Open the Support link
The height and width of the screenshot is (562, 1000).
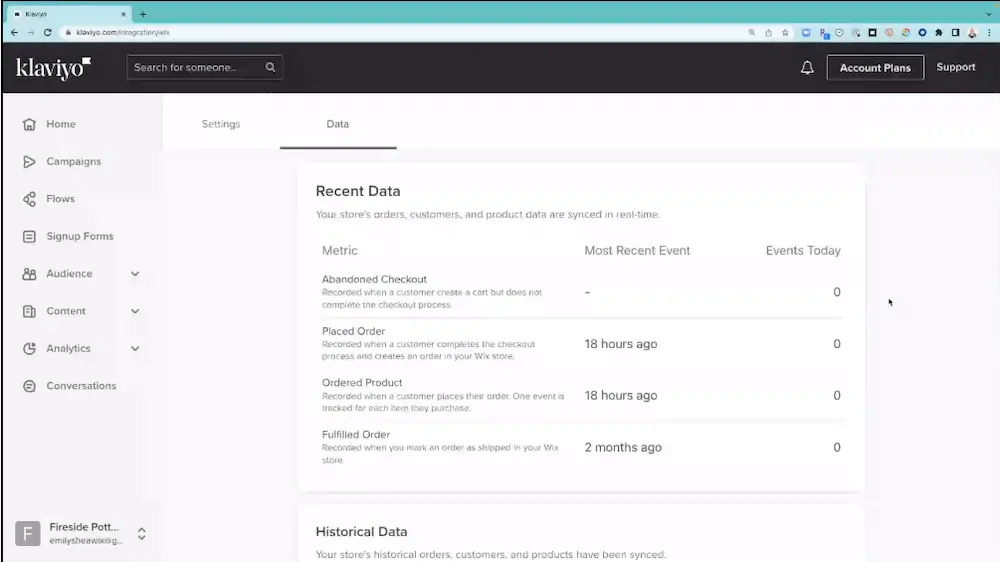click(955, 67)
